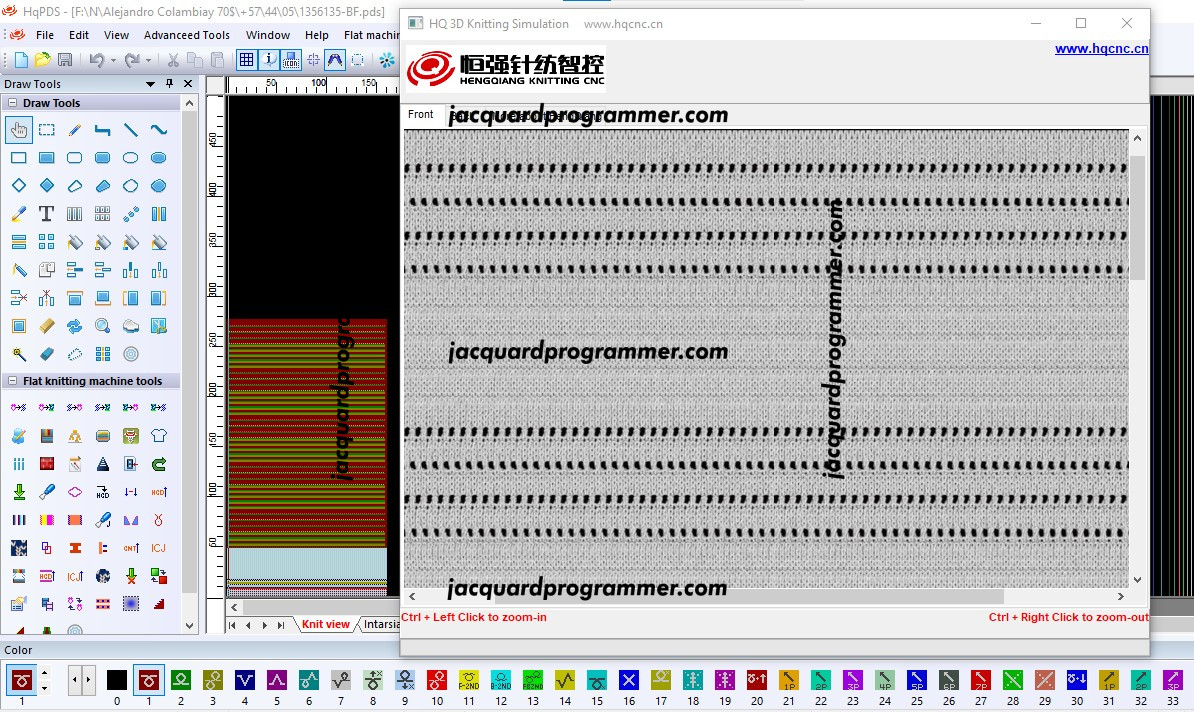Open the Redo history dropdown arrow
1194x712 pixels.
[148, 59]
